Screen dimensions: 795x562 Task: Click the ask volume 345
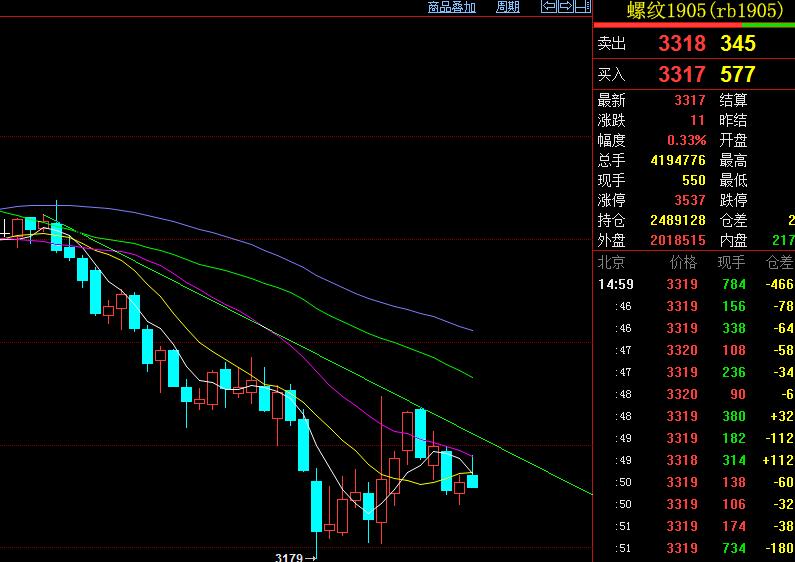pyautogui.click(x=738, y=43)
